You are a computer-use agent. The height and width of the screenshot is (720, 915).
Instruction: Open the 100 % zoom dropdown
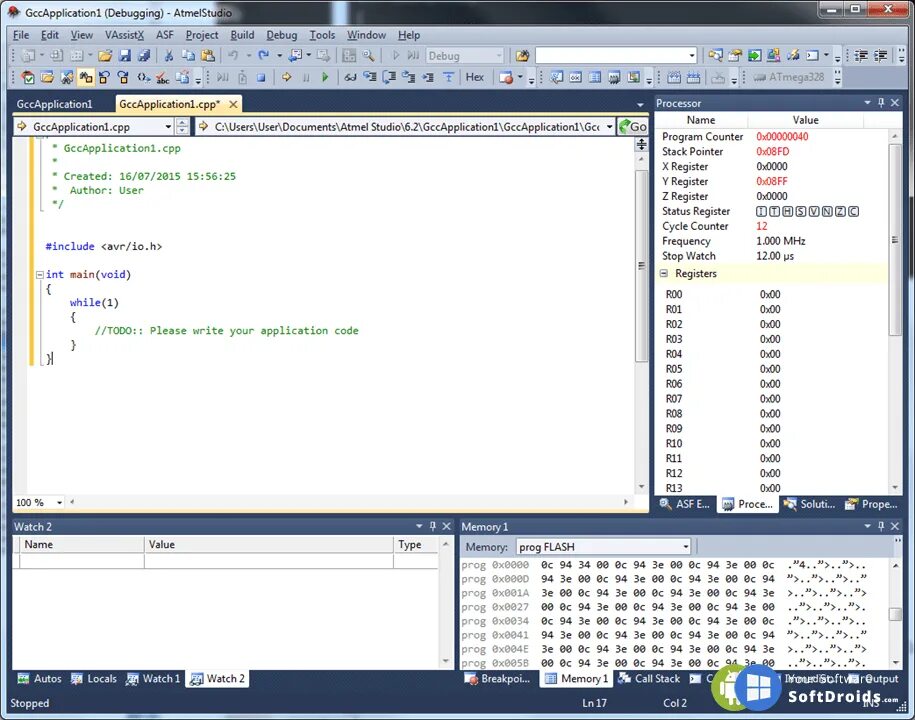(59, 502)
